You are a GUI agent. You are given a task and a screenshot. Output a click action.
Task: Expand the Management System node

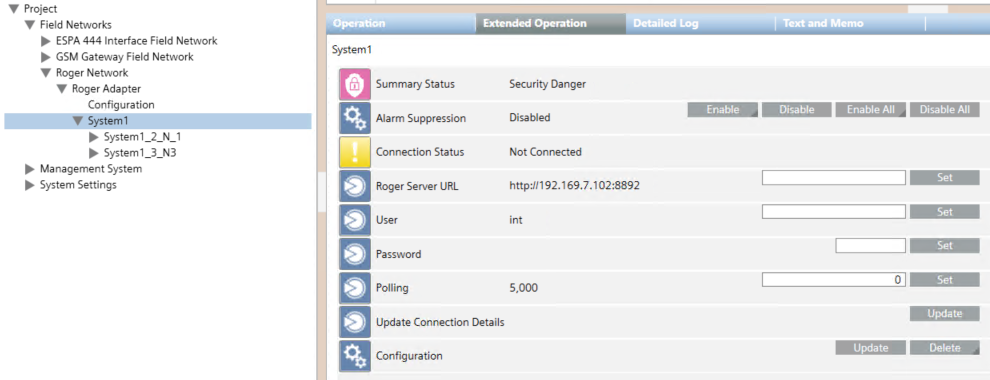(x=29, y=169)
